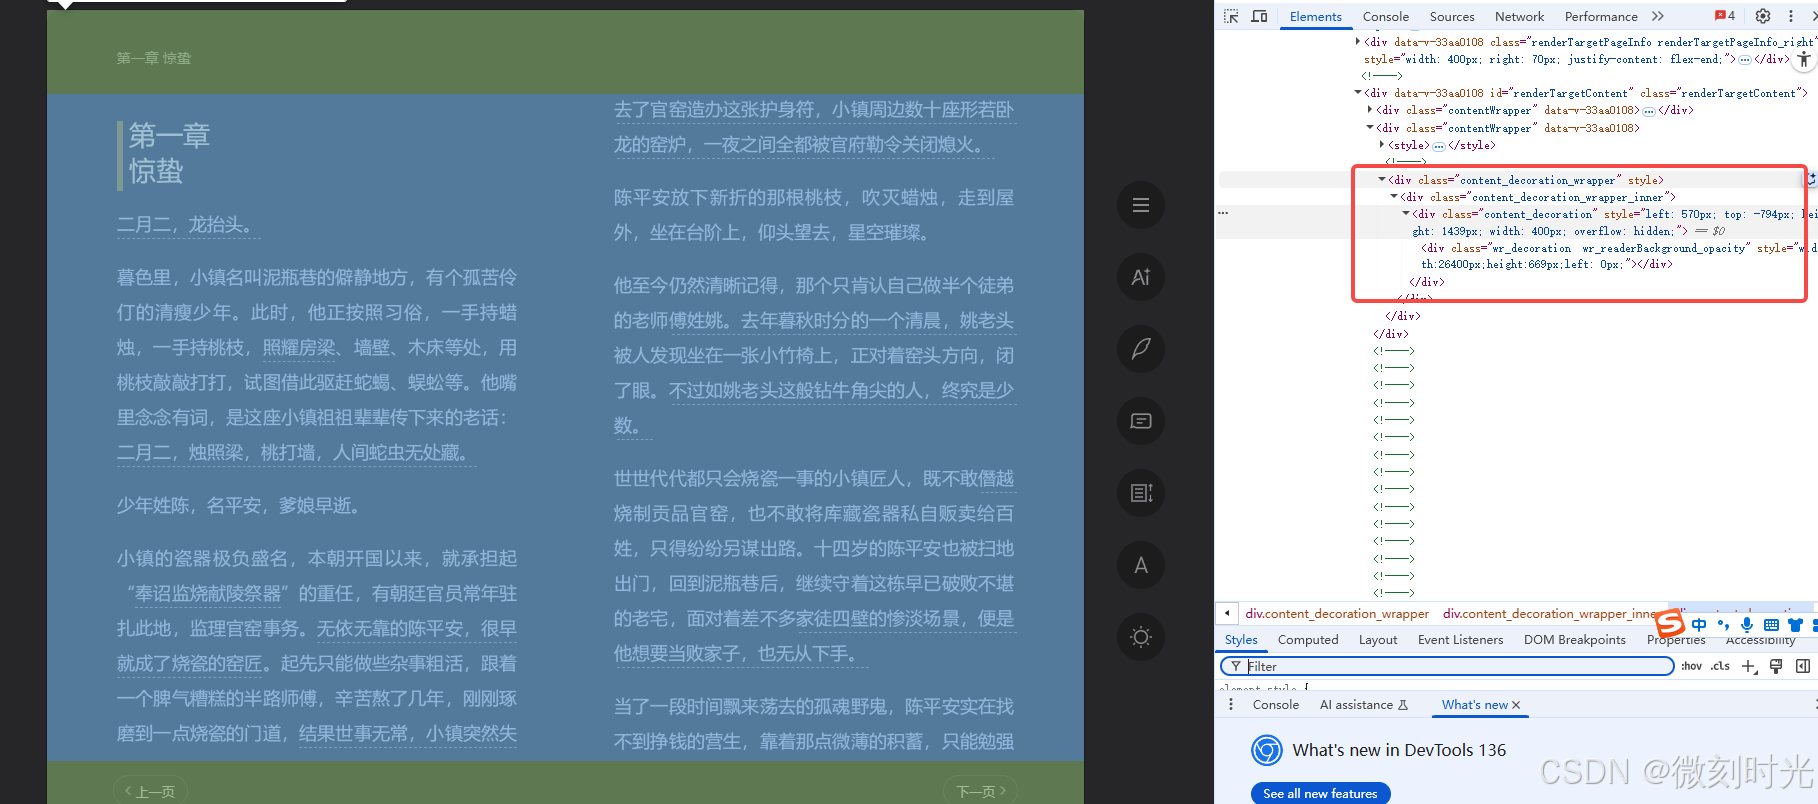Collapse the renderTargetContent div node
This screenshot has height=804, width=1818.
click(x=1358, y=93)
